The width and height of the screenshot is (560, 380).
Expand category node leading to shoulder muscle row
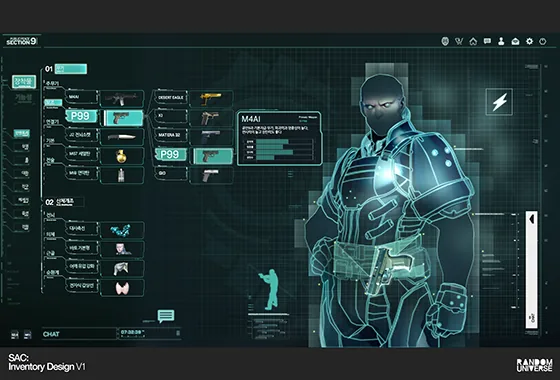tap(50, 254)
